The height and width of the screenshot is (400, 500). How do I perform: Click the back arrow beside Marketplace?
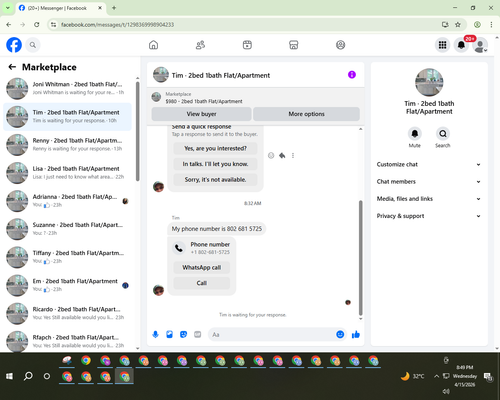pyautogui.click(x=12, y=67)
